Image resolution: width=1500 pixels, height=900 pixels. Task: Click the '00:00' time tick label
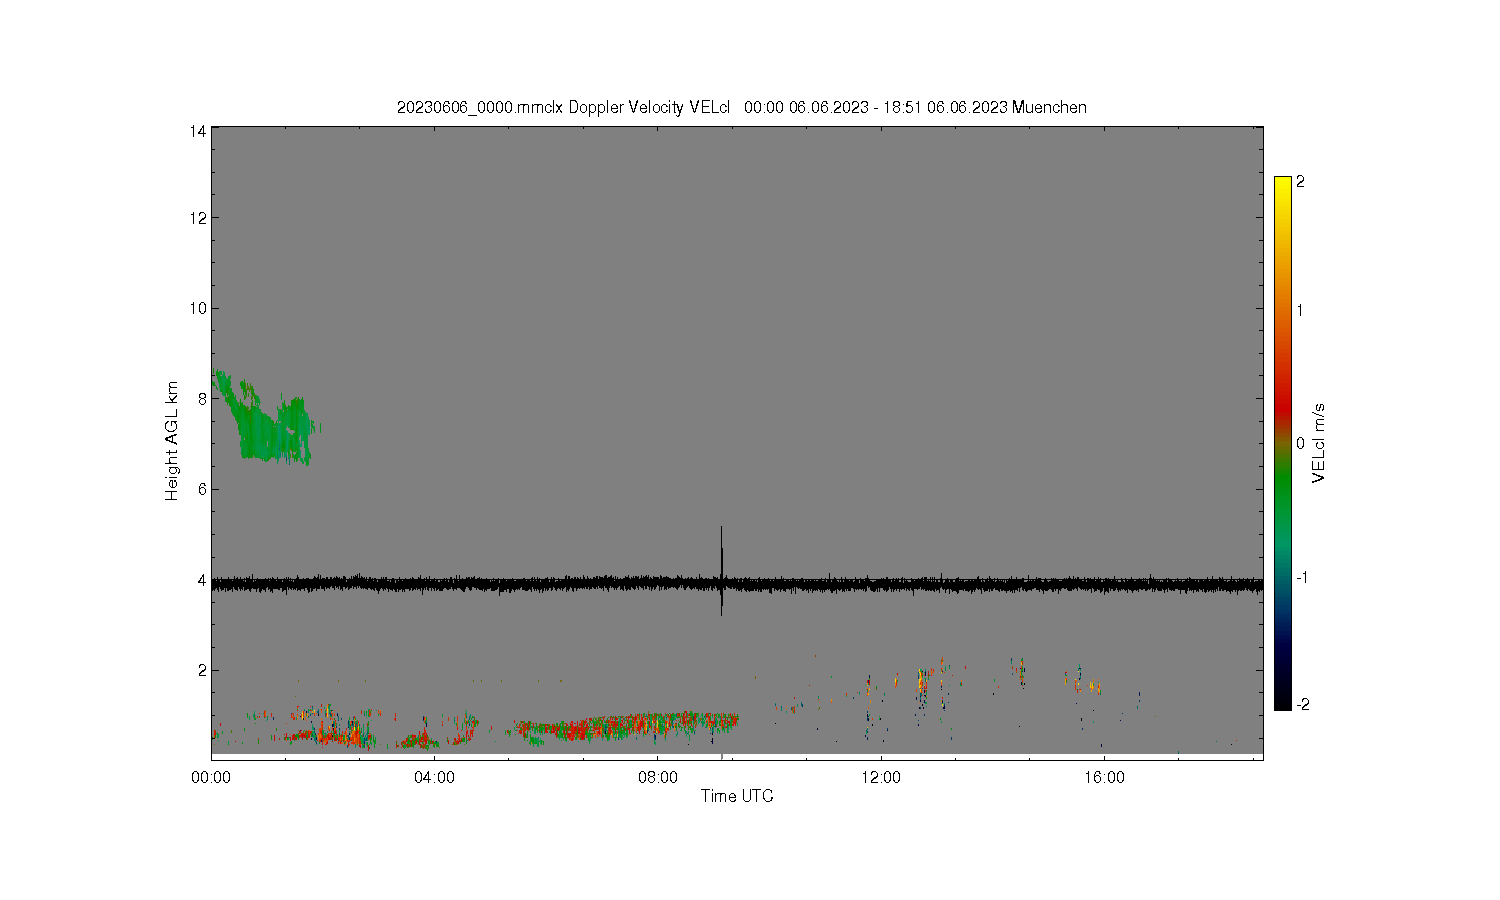(x=211, y=777)
